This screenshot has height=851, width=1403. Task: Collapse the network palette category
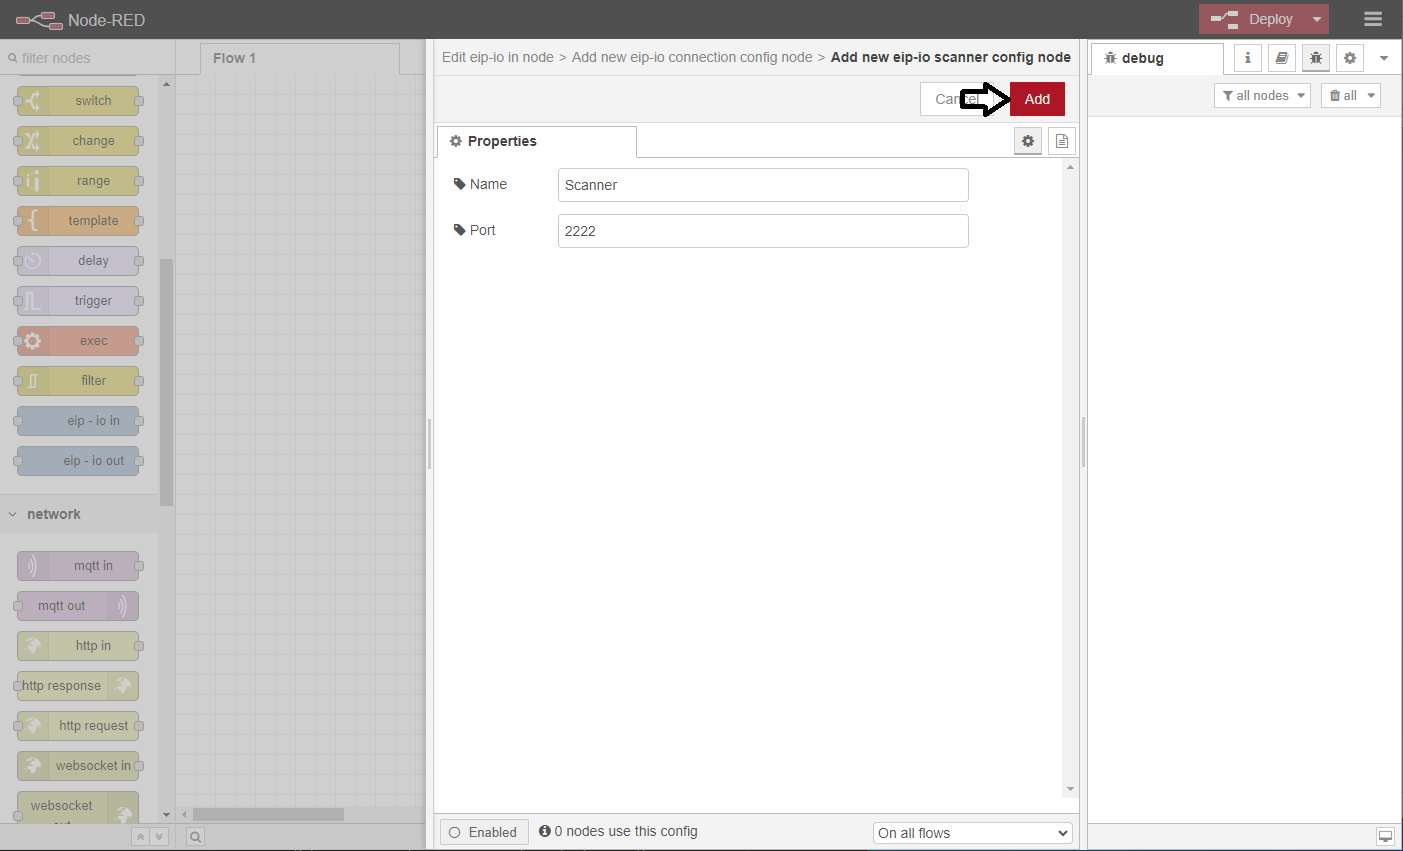pos(79,514)
